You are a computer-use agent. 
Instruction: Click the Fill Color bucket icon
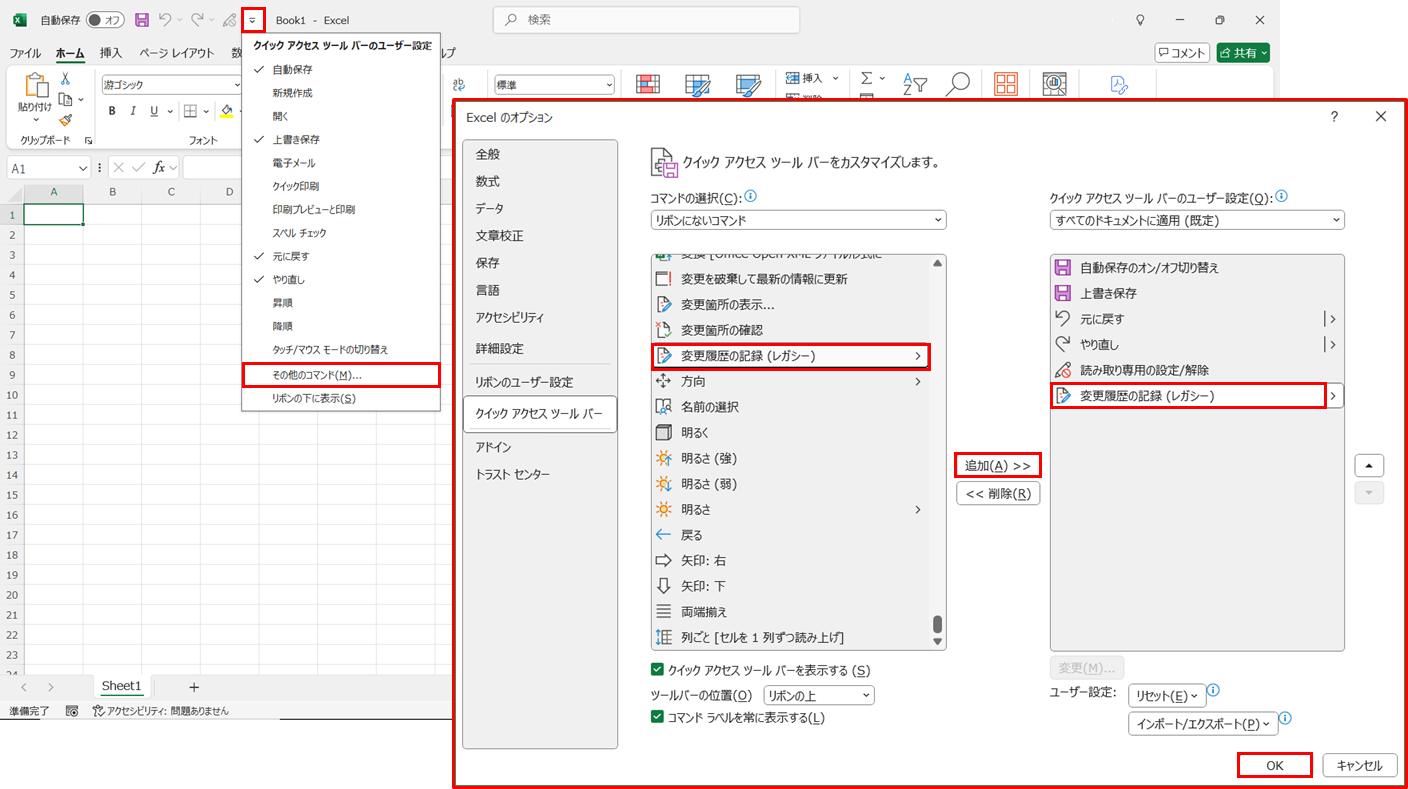[227, 111]
